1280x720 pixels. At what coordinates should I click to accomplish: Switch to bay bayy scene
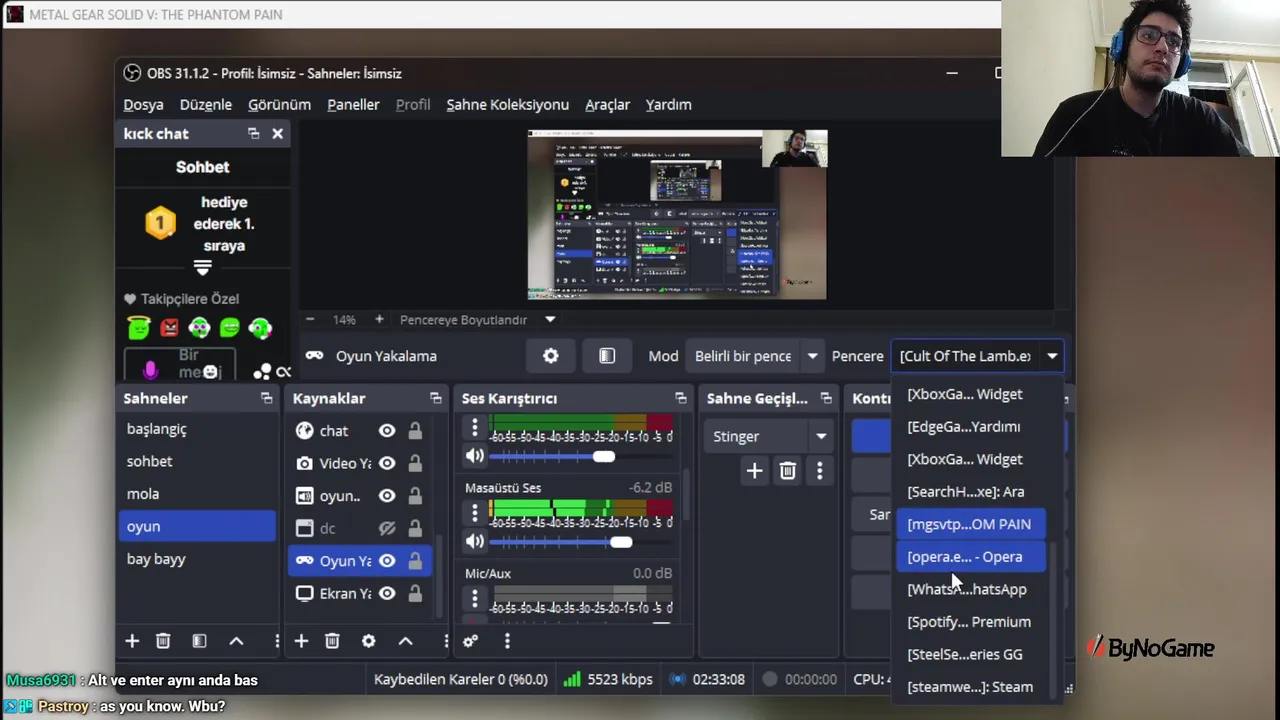197,559
